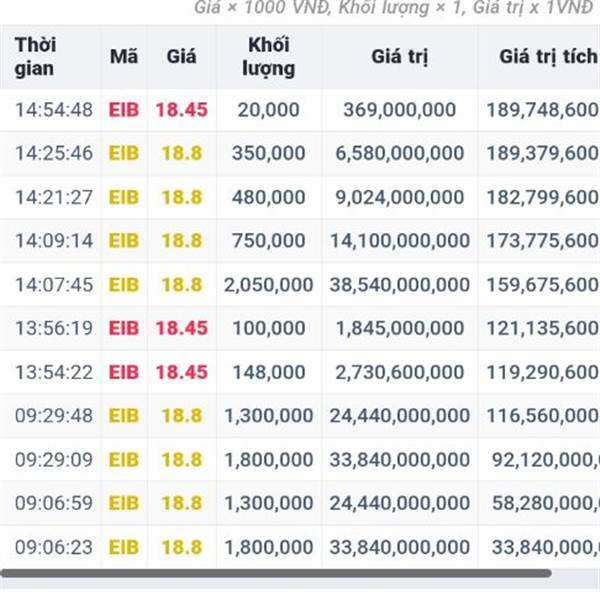600x600 pixels.
Task: Click the Thời gian column header
Action: tap(35, 57)
